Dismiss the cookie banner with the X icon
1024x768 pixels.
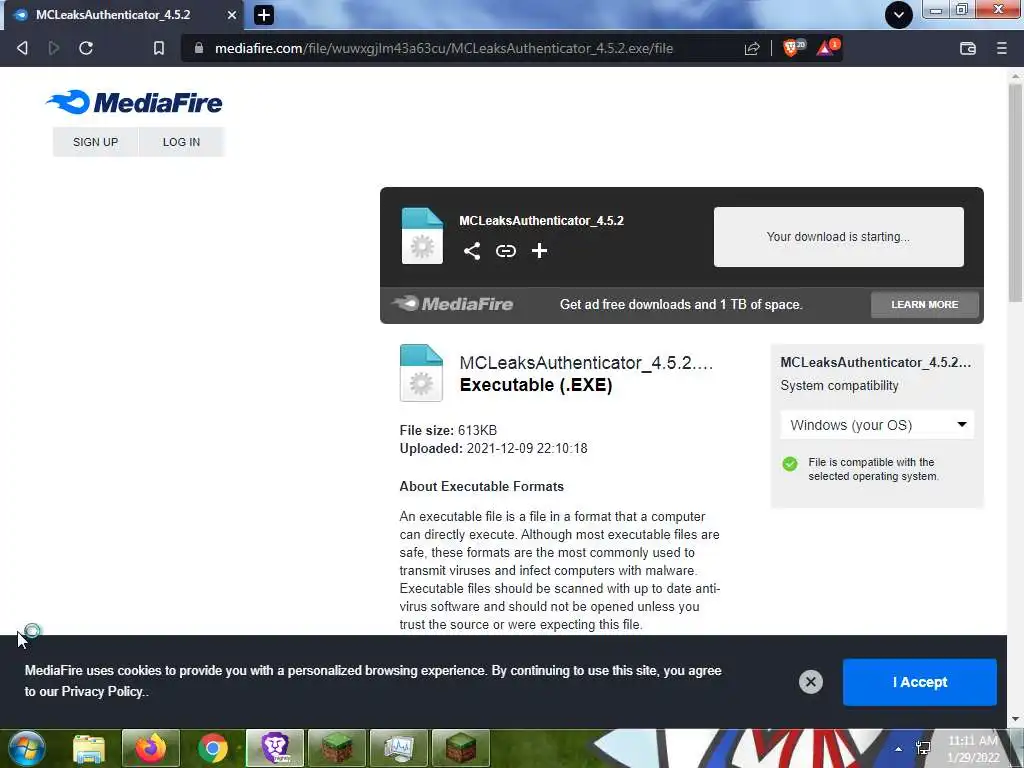(810, 682)
